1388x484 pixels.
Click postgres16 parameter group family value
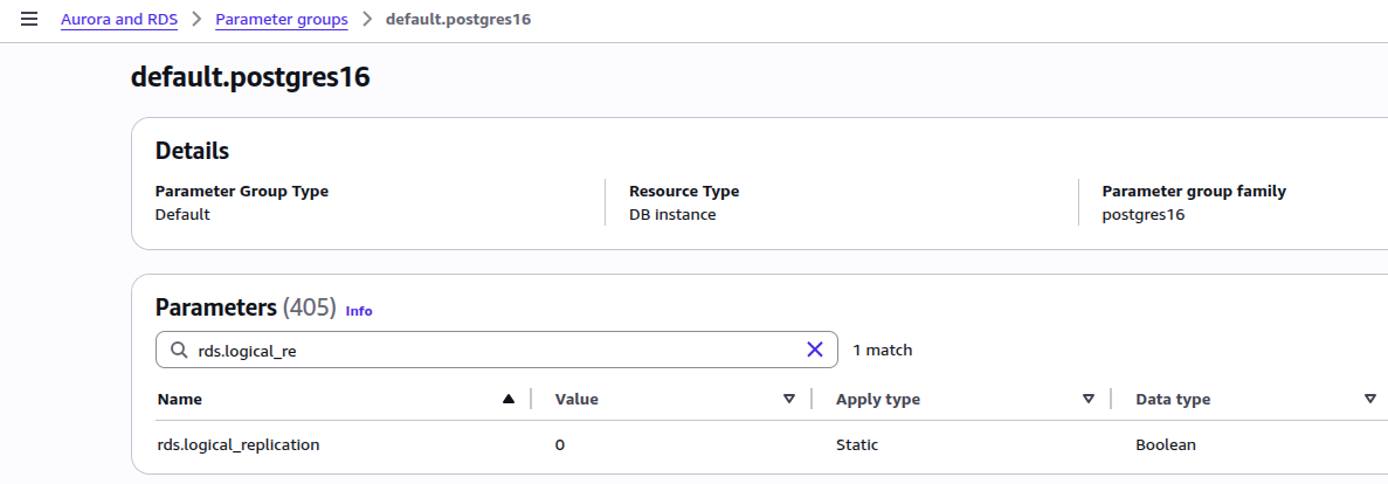[x=1143, y=214]
